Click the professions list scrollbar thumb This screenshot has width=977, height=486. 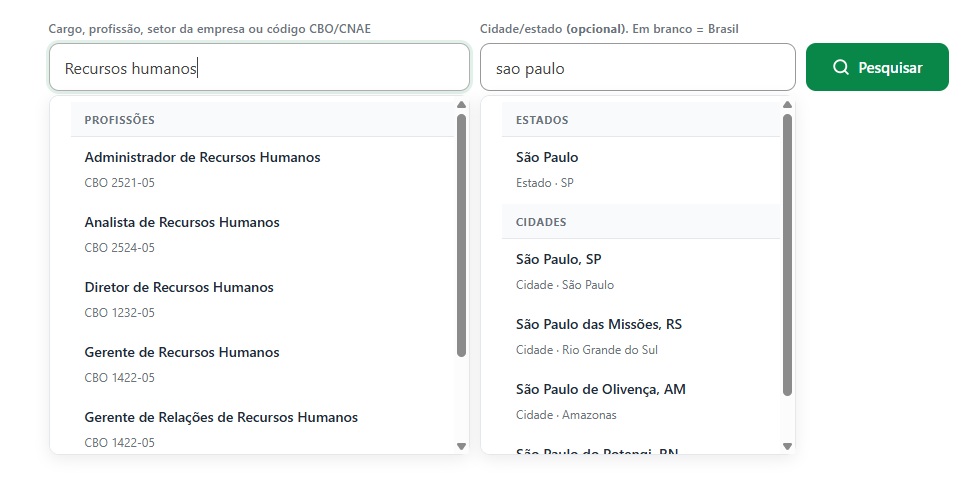pos(461,236)
